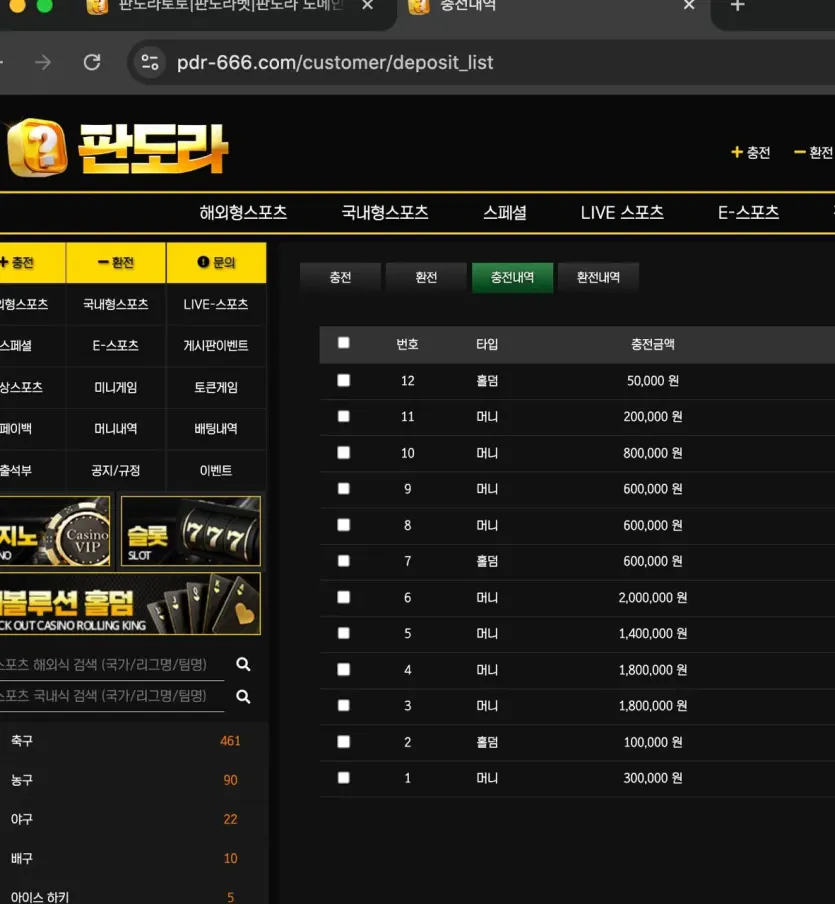This screenshot has width=835, height=904.
Task: Switch to the 환전내역 tab
Action: click(x=598, y=277)
